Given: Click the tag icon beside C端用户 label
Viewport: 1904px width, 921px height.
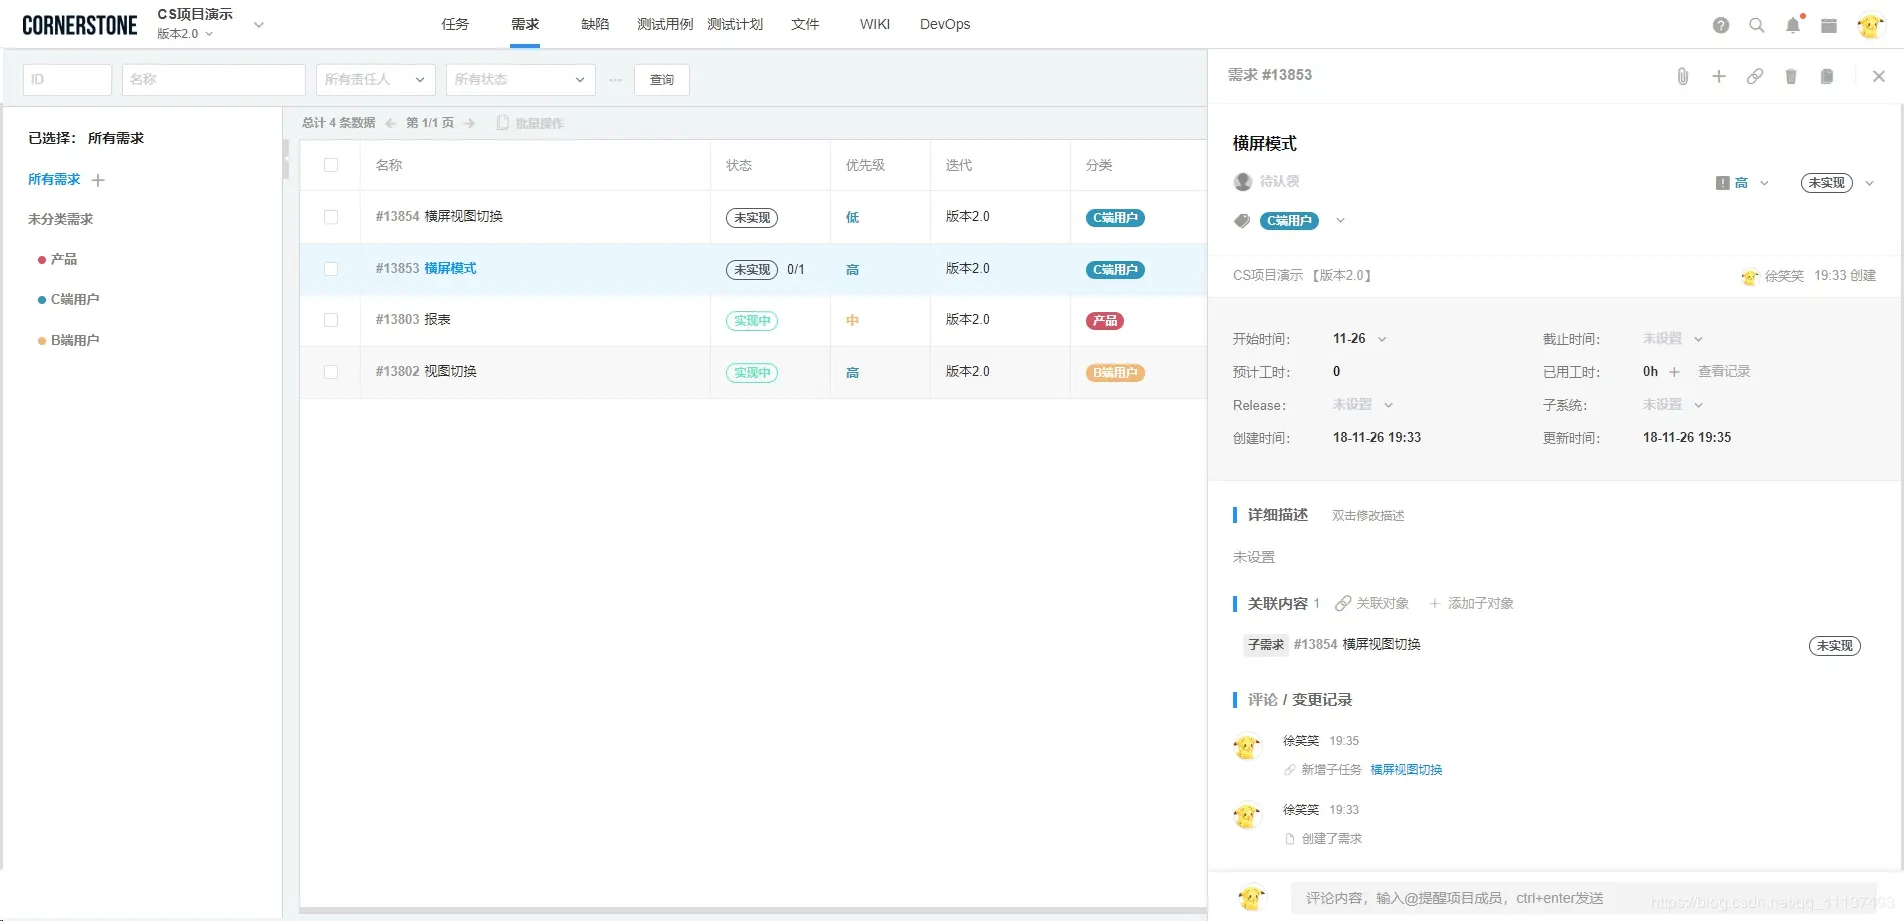Looking at the screenshot, I should pyautogui.click(x=1242, y=221).
